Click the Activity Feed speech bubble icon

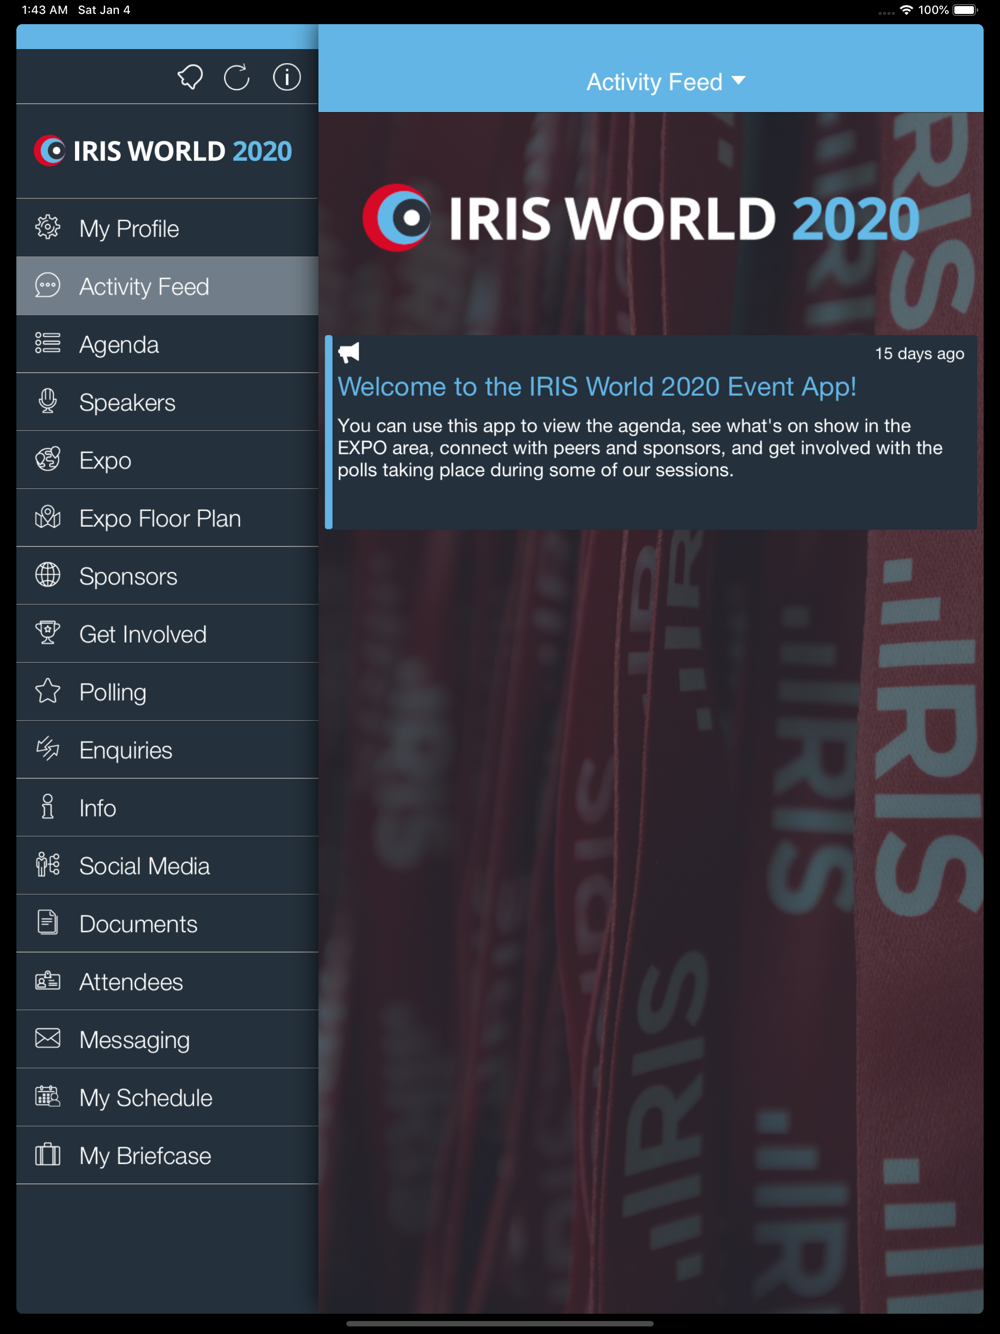click(48, 285)
